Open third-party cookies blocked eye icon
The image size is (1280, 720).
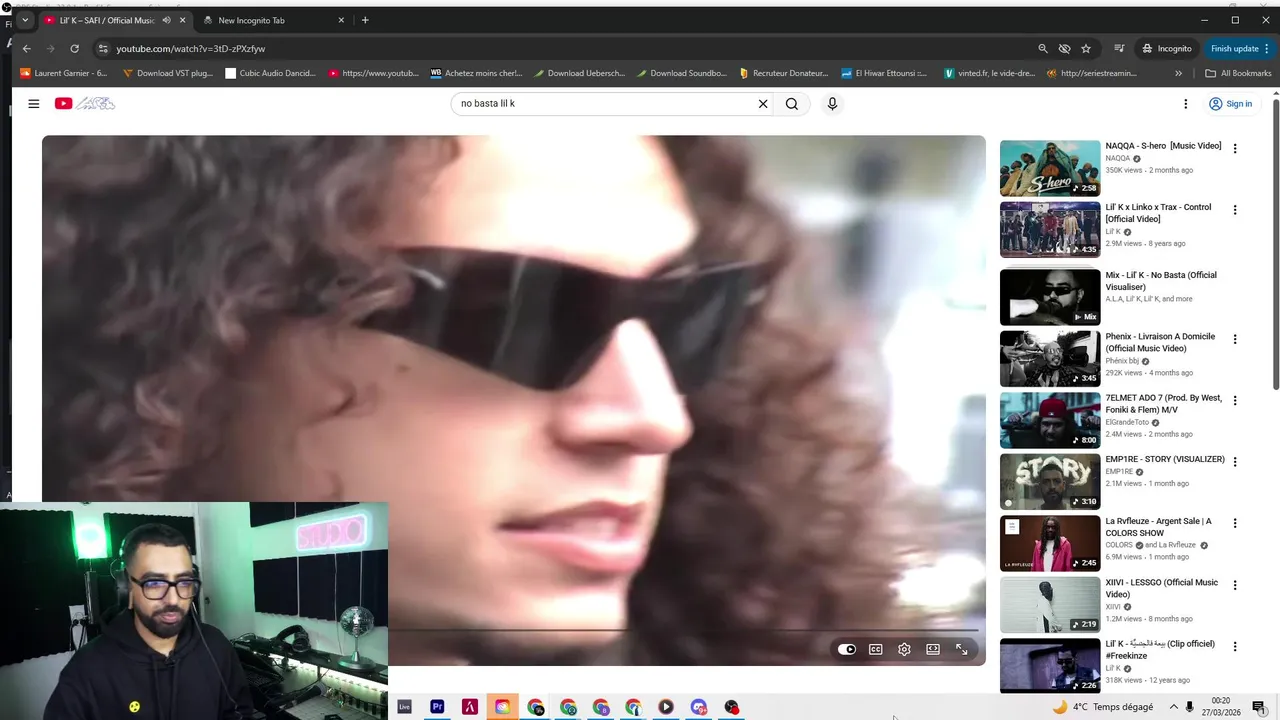[x=1064, y=48]
